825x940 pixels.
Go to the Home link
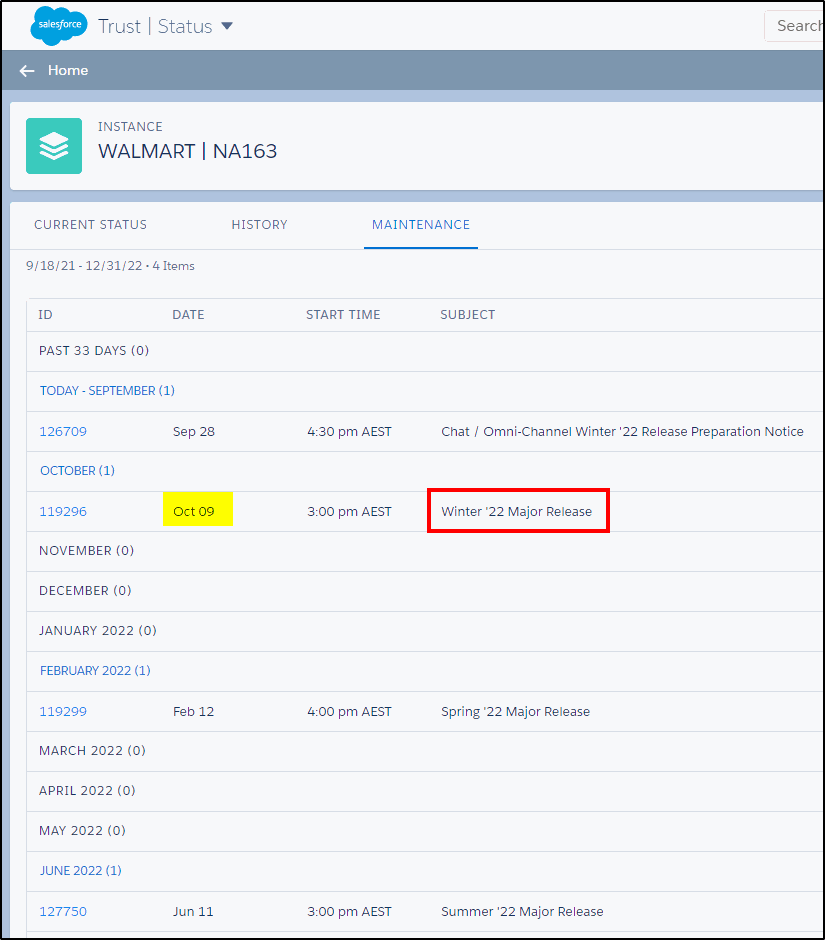coord(68,71)
